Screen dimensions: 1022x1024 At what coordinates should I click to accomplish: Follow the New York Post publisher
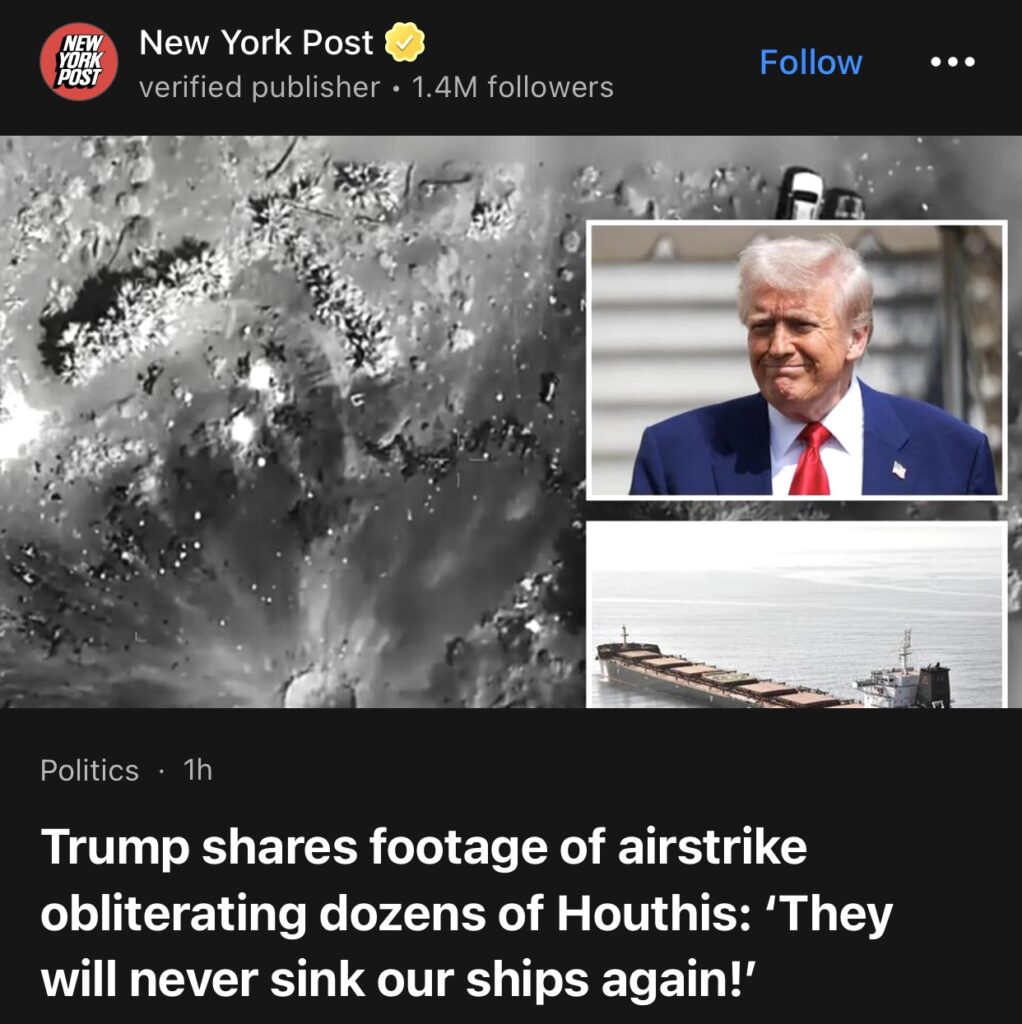[x=810, y=63]
